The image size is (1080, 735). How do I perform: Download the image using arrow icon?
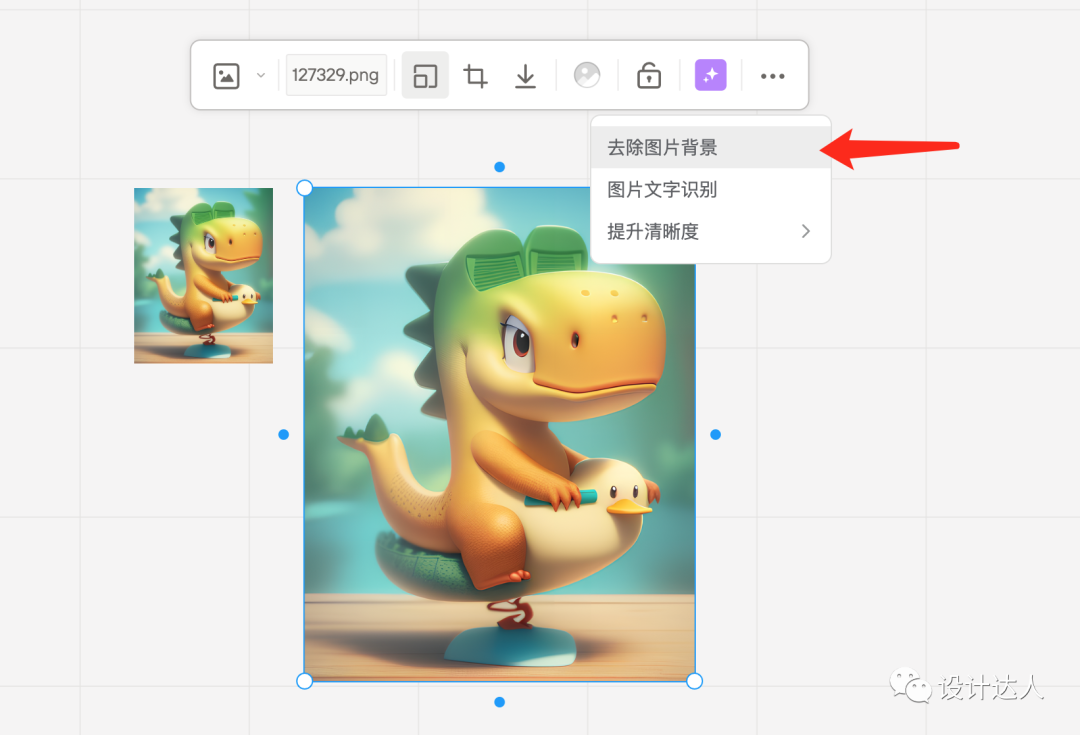coord(526,76)
